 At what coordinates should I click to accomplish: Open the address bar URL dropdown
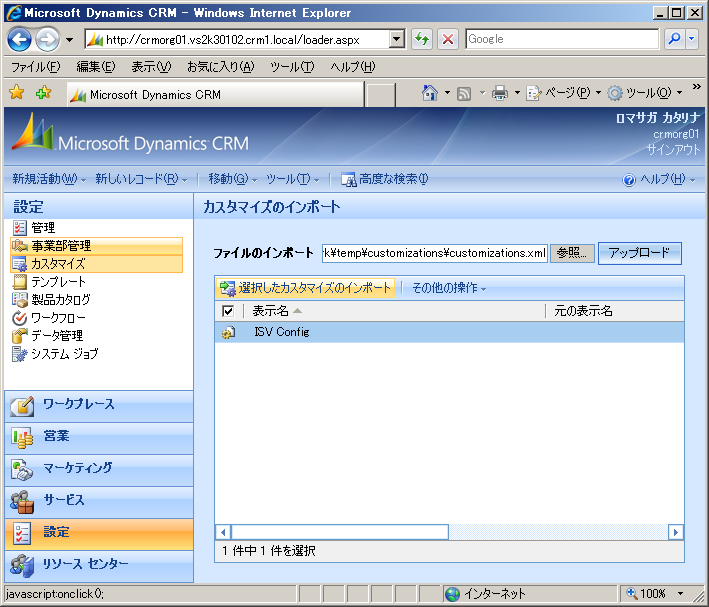pyautogui.click(x=397, y=39)
